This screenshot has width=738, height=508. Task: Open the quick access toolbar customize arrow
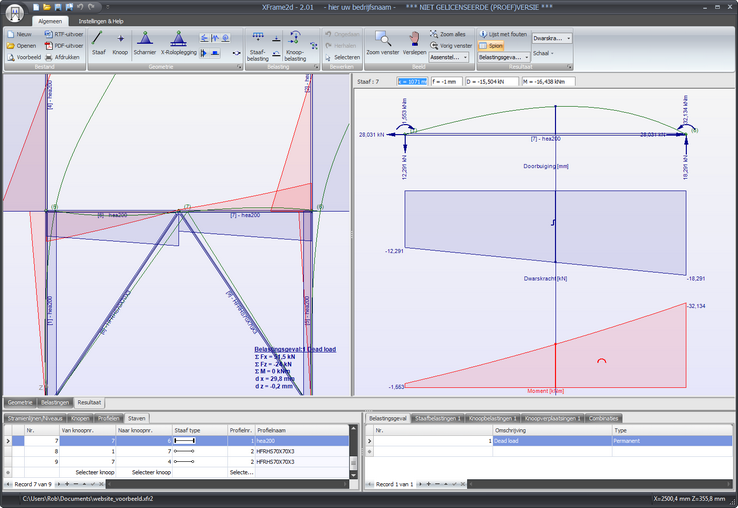pos(108,7)
